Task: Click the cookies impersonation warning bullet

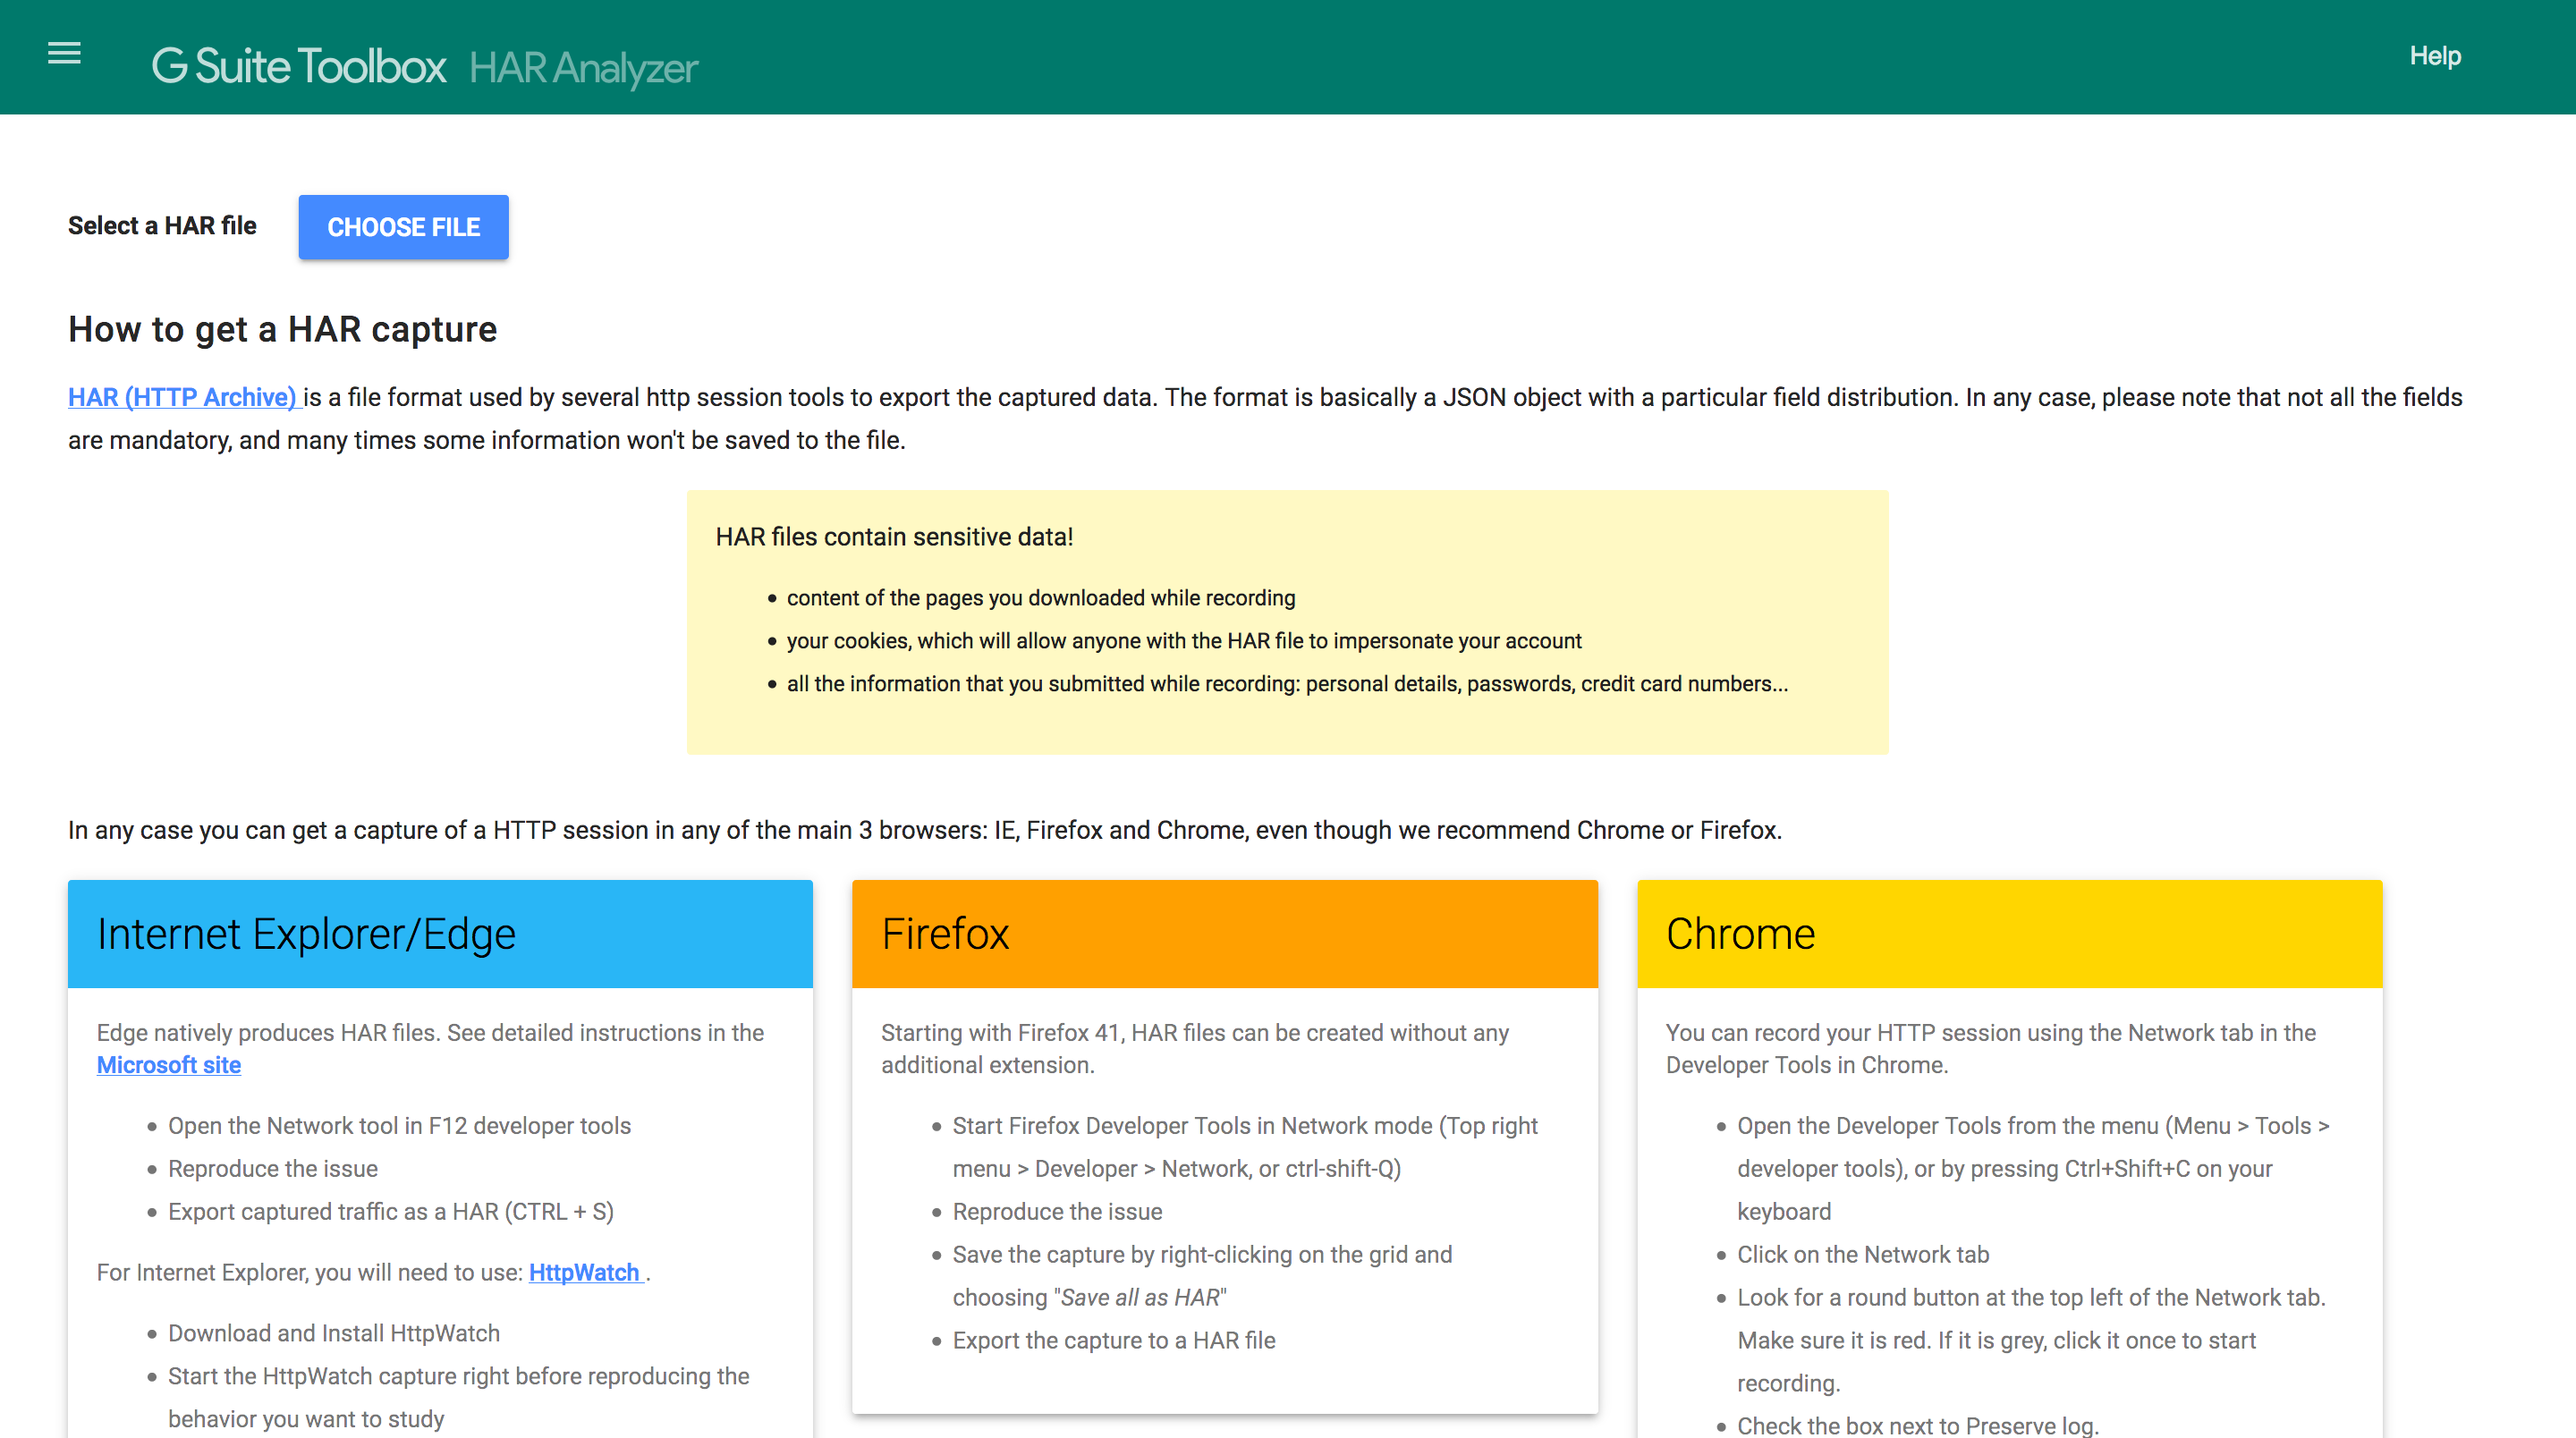Action: [1183, 641]
